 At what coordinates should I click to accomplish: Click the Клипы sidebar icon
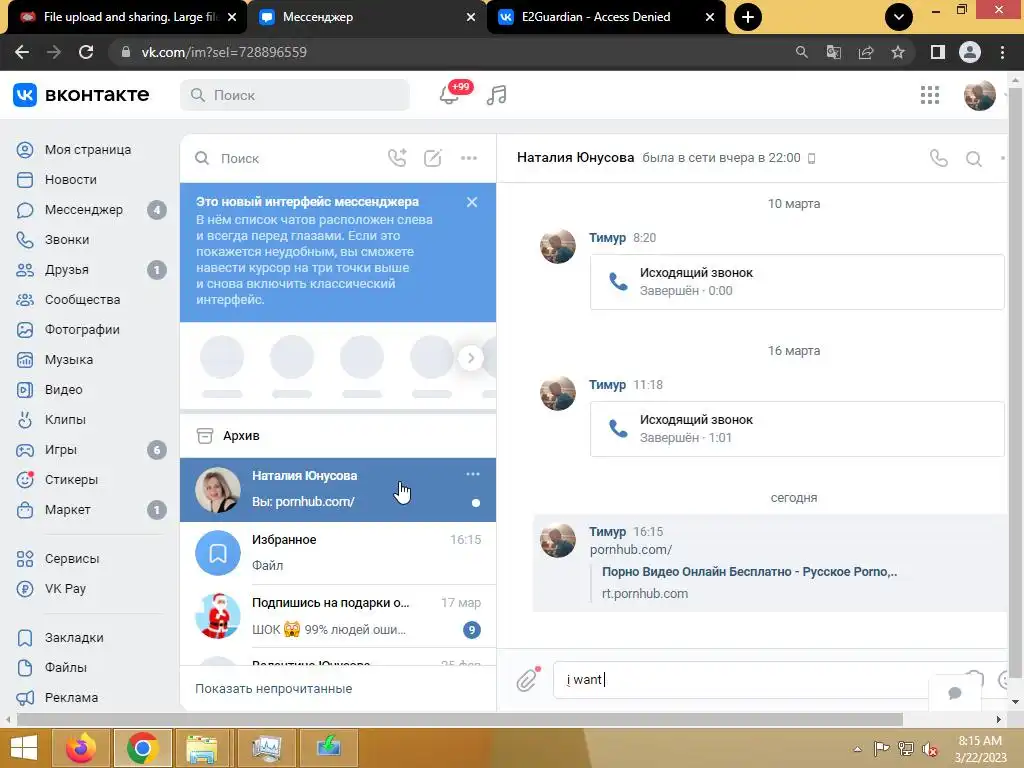pyautogui.click(x=25, y=420)
